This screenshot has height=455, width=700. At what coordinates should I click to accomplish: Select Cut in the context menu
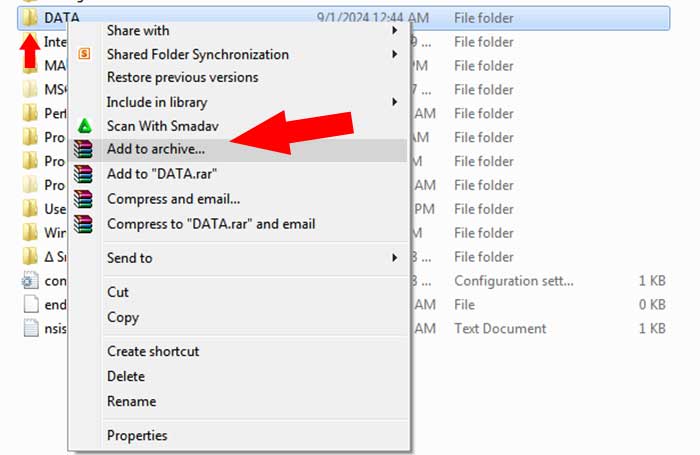118,292
